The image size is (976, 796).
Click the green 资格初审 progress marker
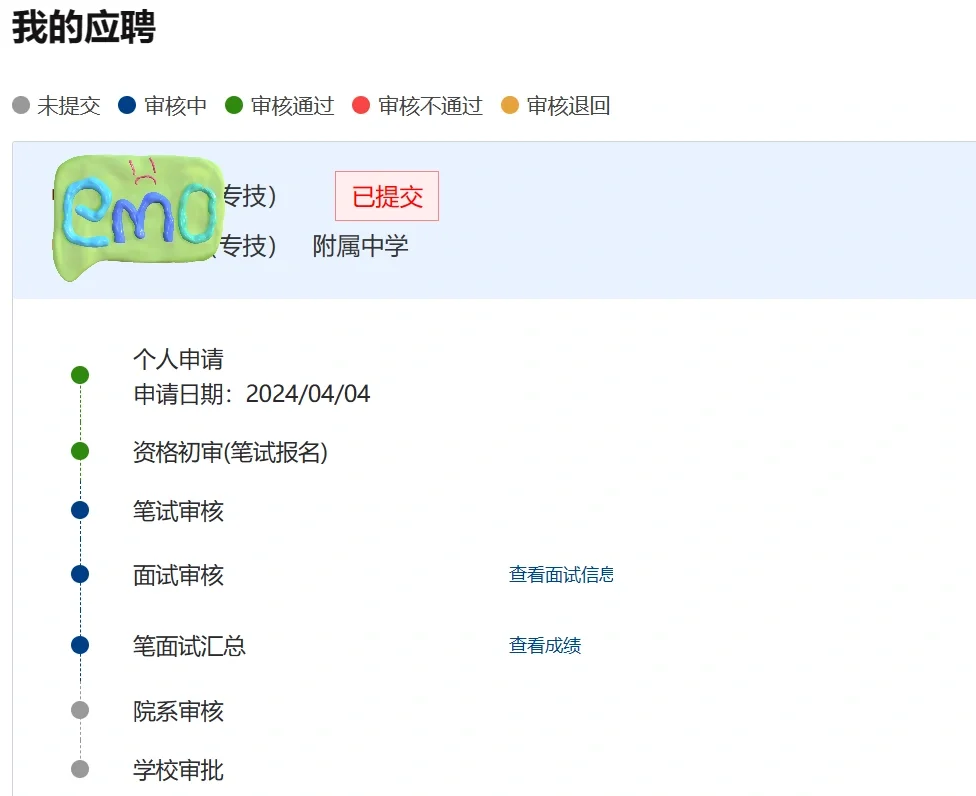[80, 450]
